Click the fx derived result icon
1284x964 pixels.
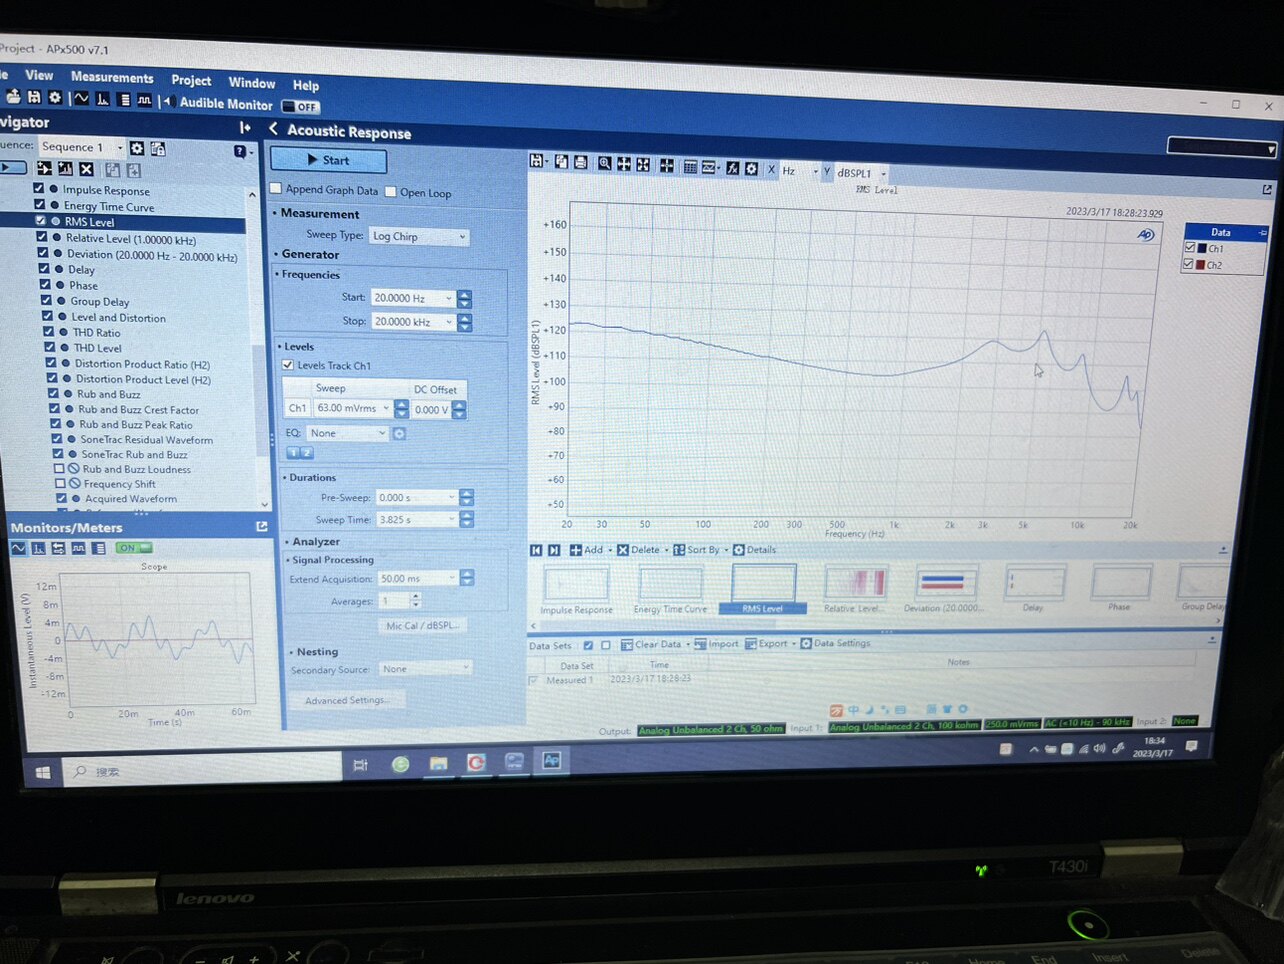pos(732,168)
